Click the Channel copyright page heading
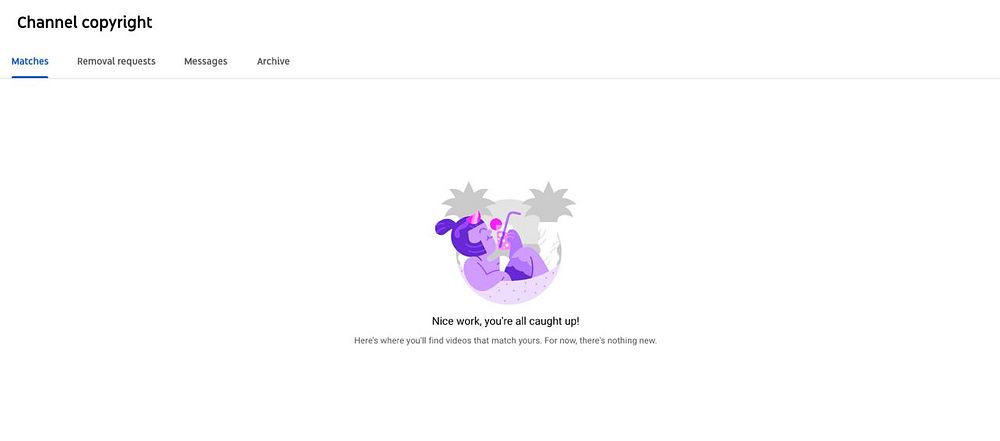 point(85,23)
